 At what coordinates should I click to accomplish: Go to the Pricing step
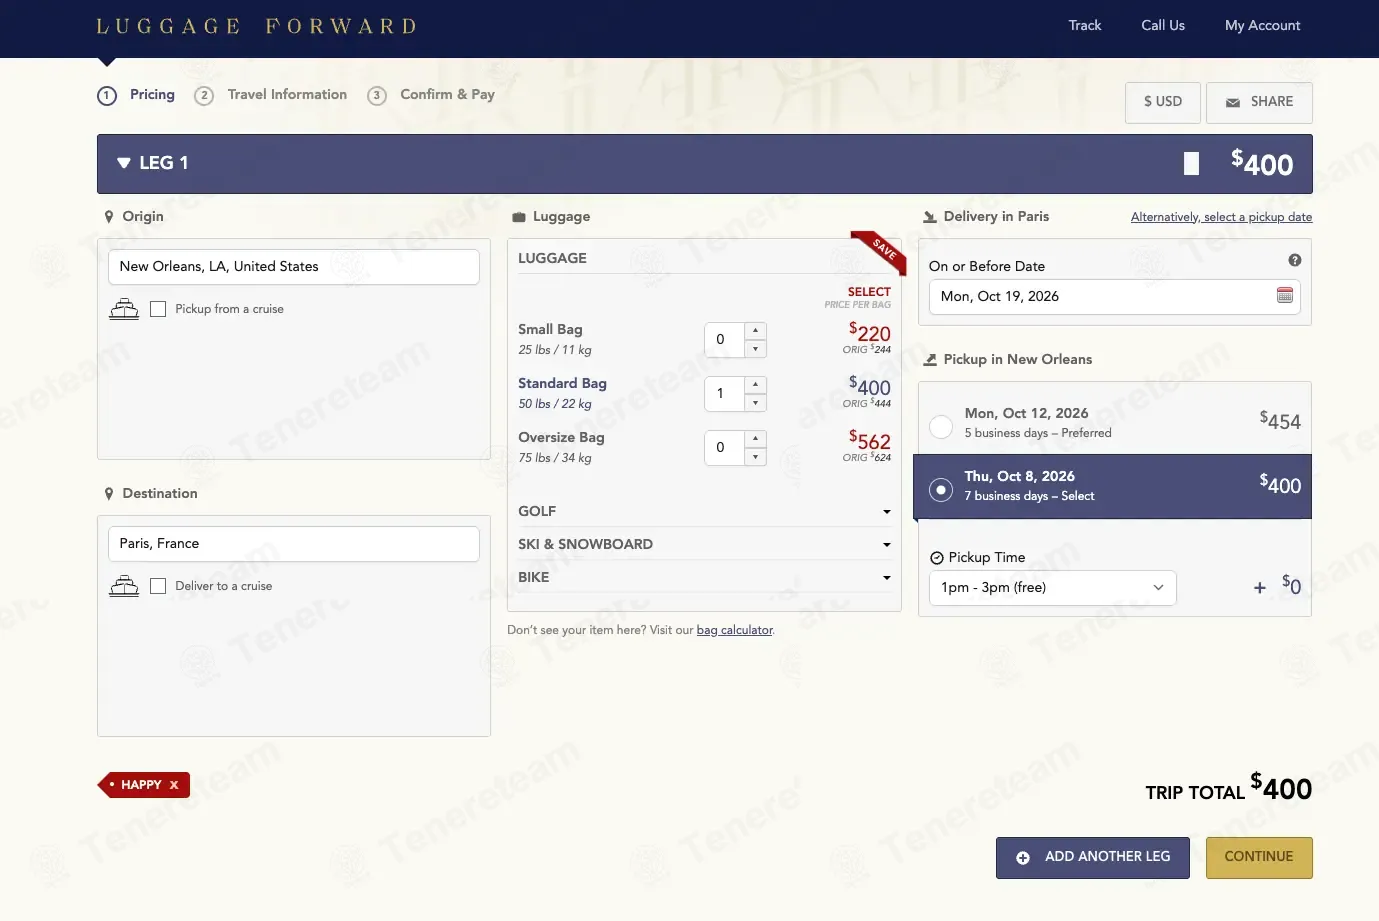point(136,95)
